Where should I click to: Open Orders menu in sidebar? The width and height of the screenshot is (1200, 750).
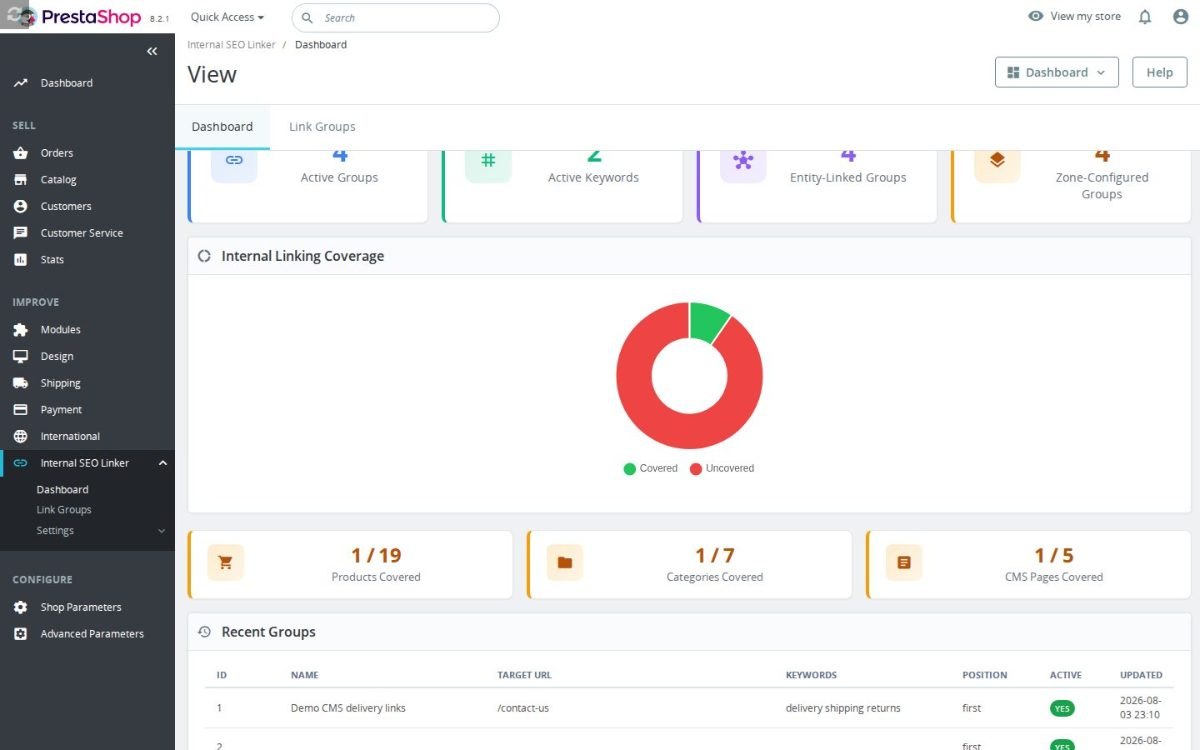(x=57, y=153)
